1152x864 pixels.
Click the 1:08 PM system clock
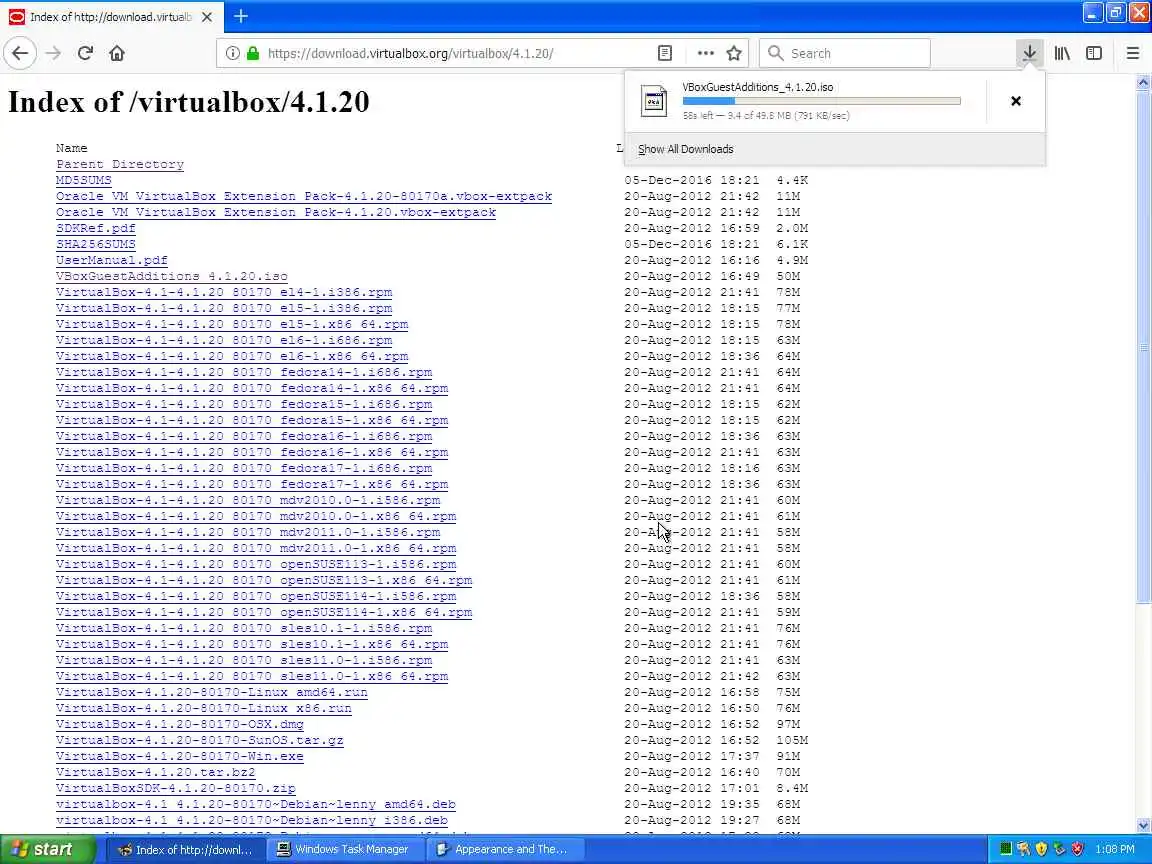click(x=1115, y=849)
